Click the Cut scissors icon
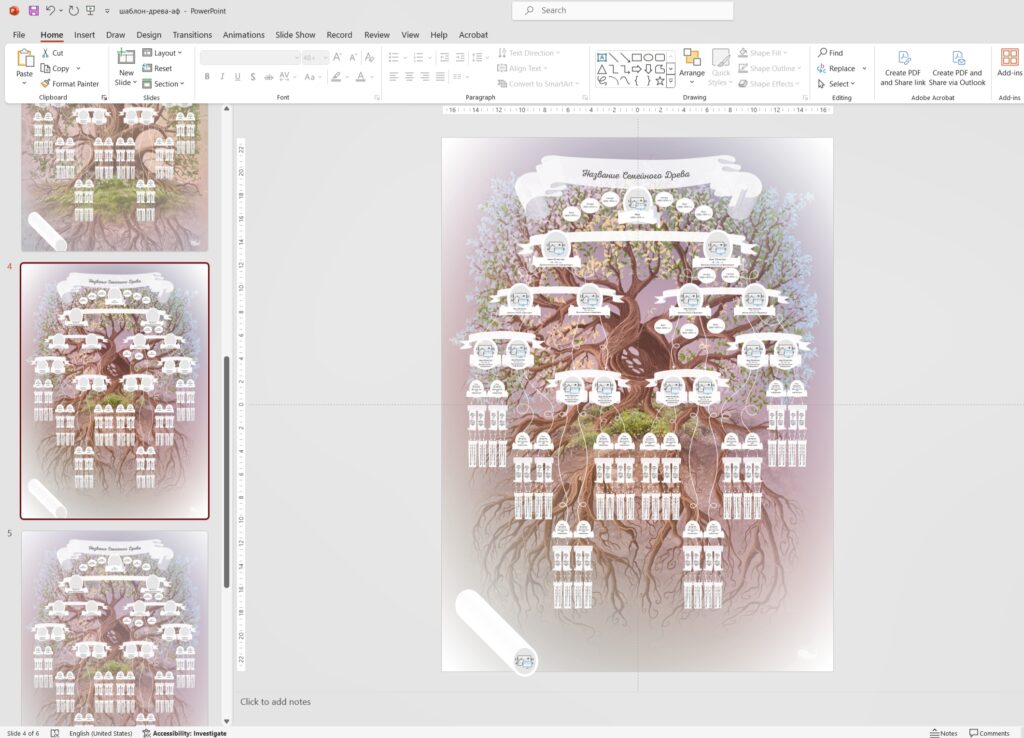1024x738 pixels. (x=46, y=53)
